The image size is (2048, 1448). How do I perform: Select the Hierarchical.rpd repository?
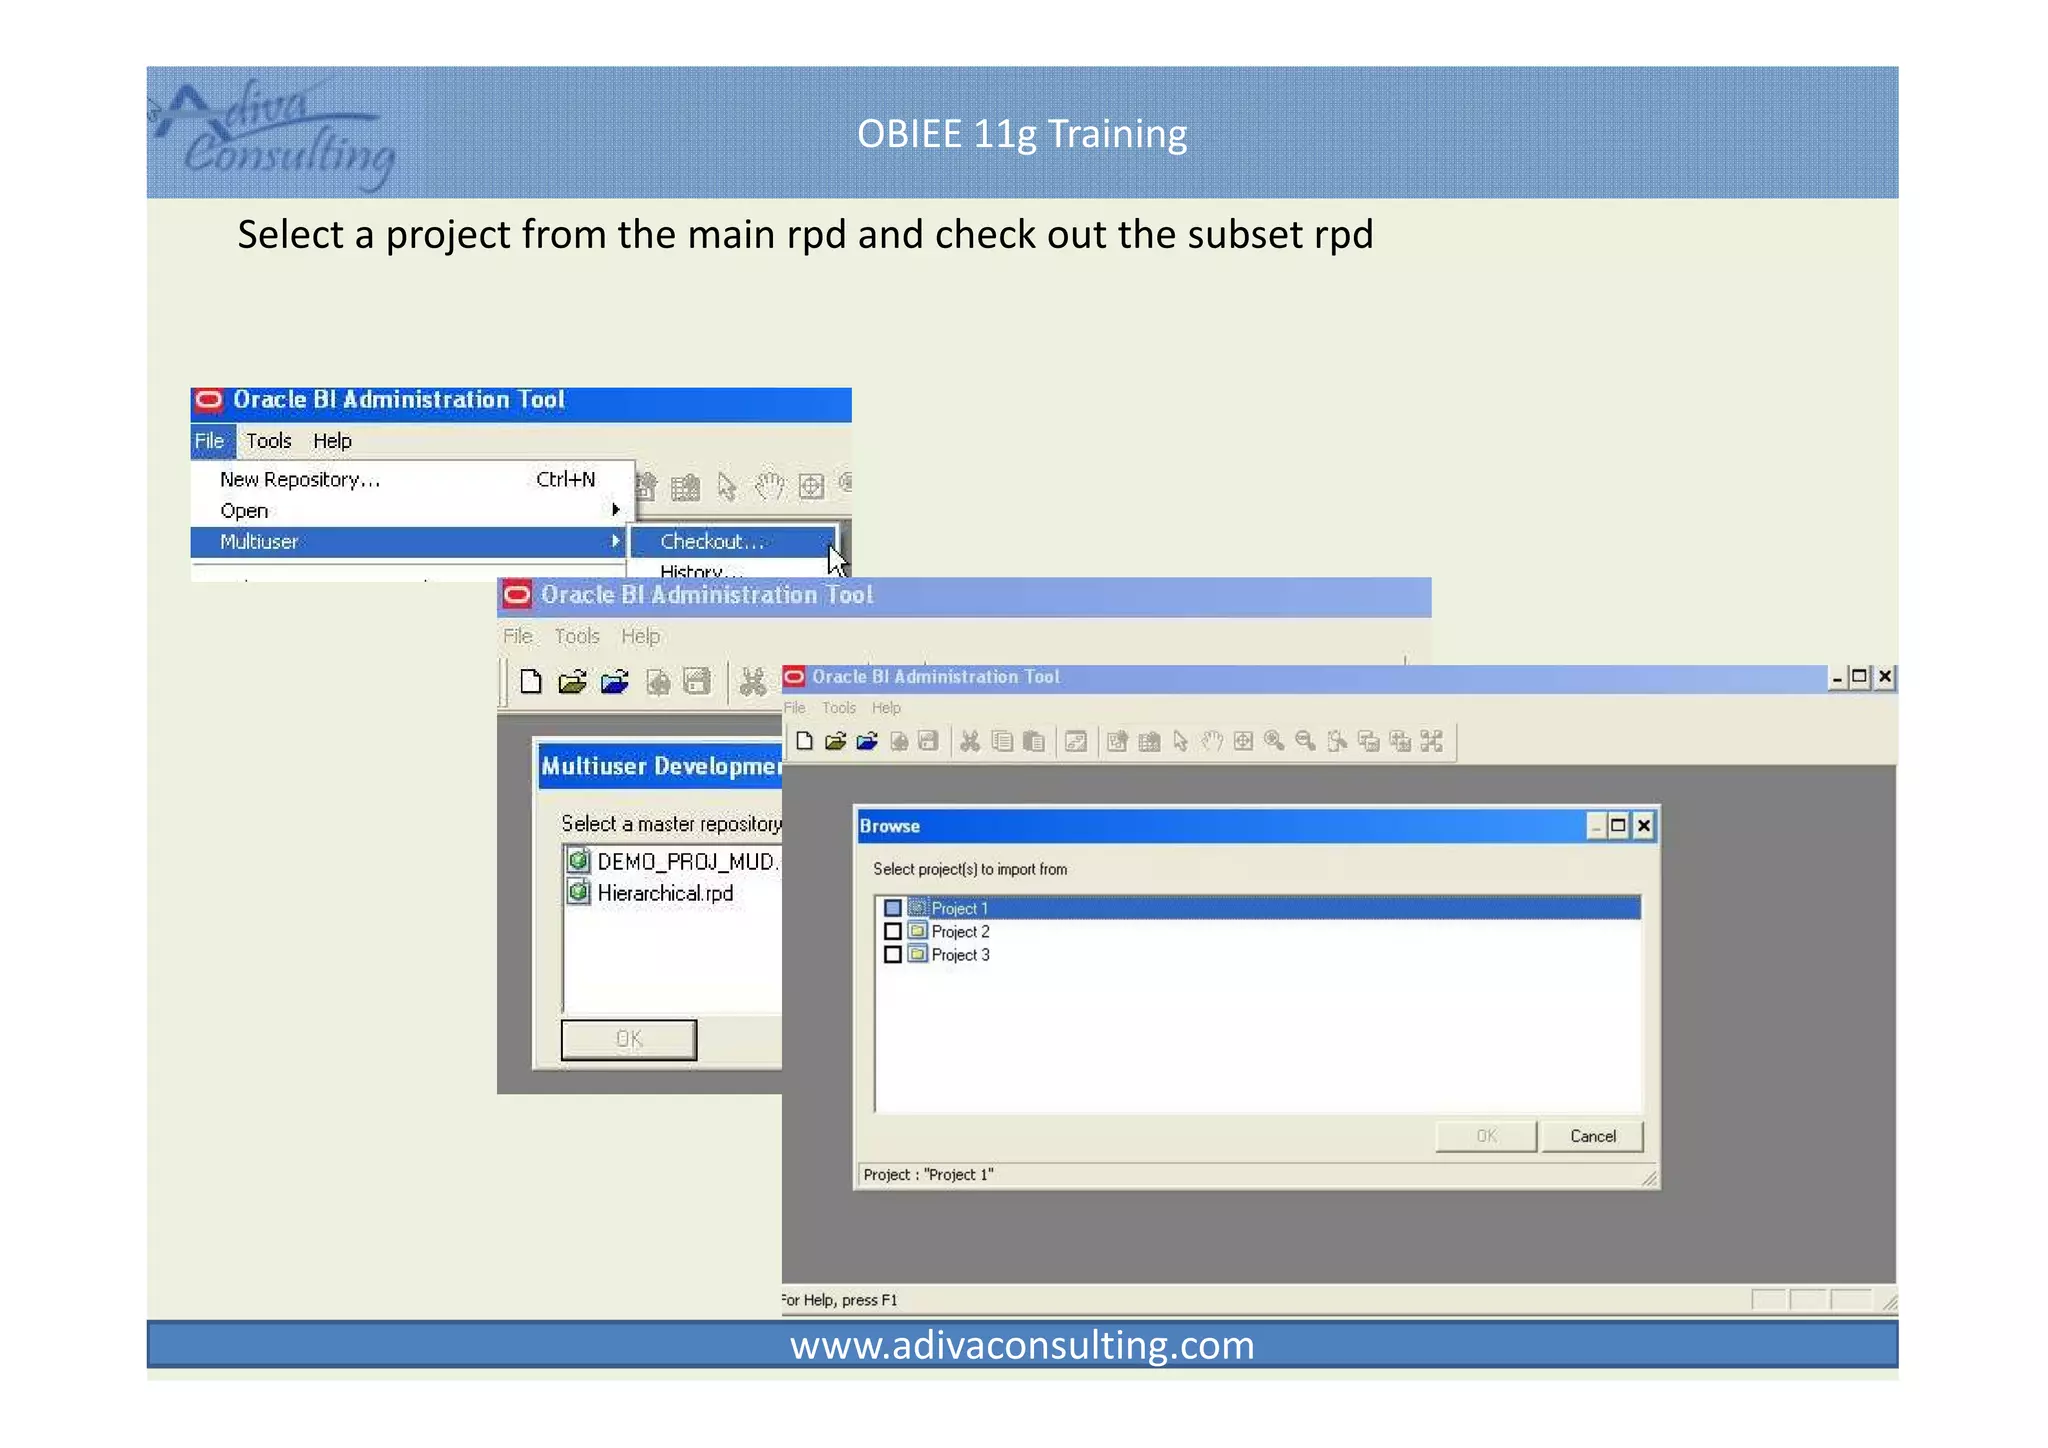coord(651,892)
